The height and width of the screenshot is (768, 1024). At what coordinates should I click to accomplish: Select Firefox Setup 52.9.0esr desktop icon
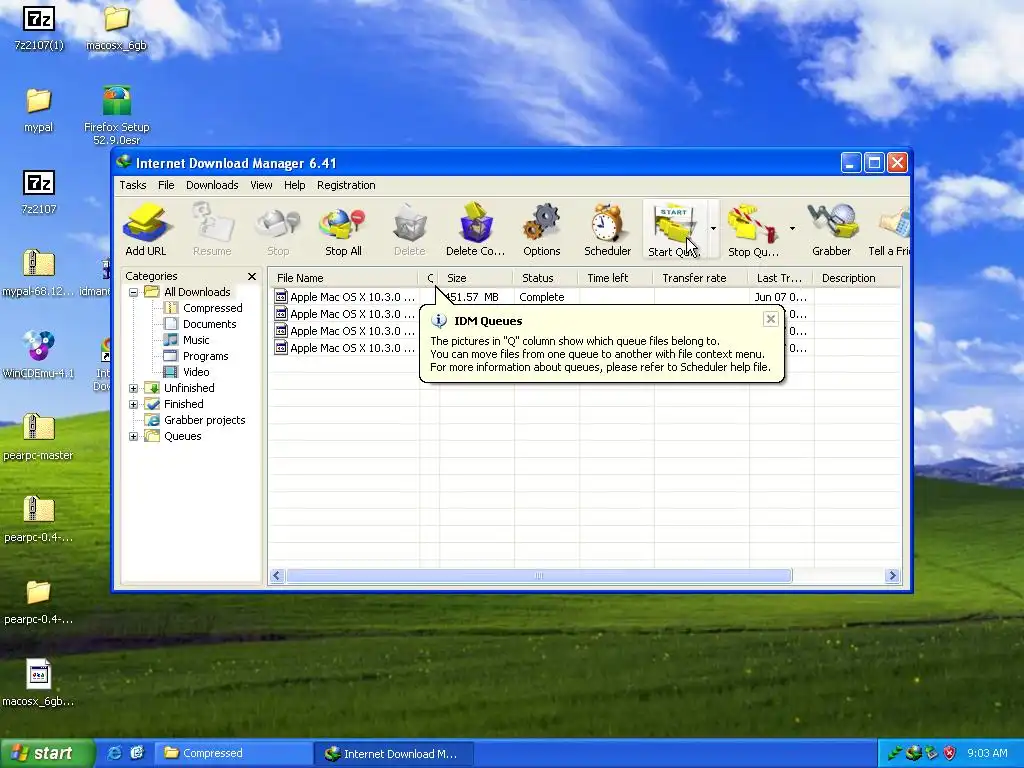[116, 116]
